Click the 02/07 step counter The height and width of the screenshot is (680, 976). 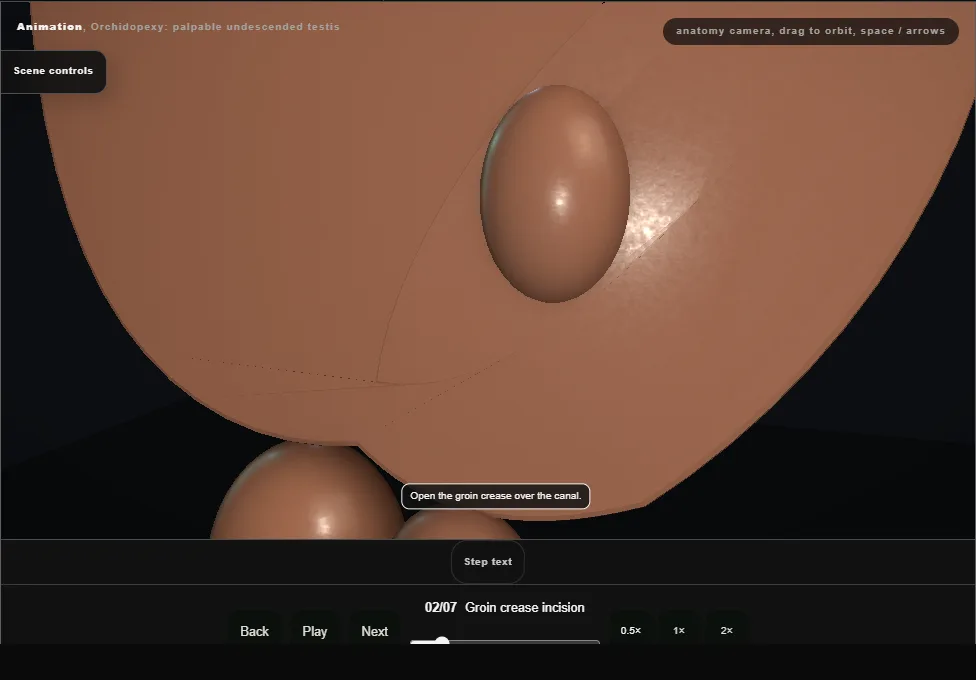[441, 607]
